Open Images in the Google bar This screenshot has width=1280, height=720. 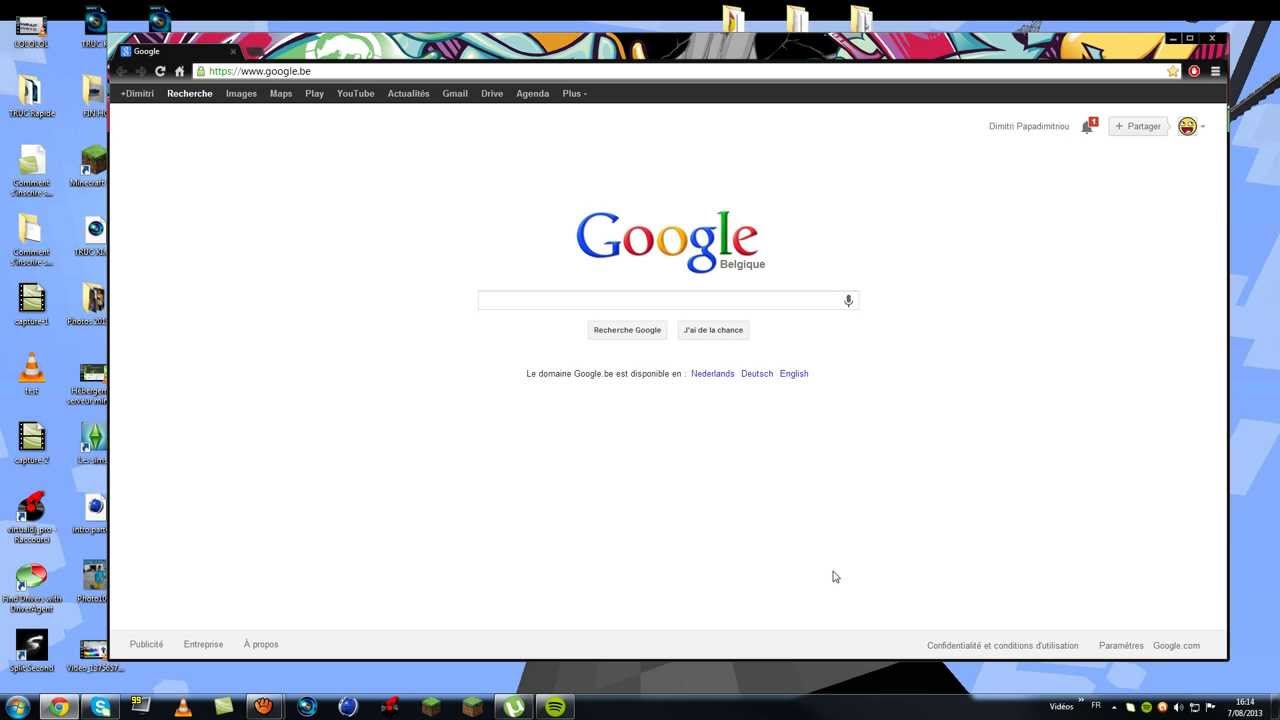tap(241, 94)
